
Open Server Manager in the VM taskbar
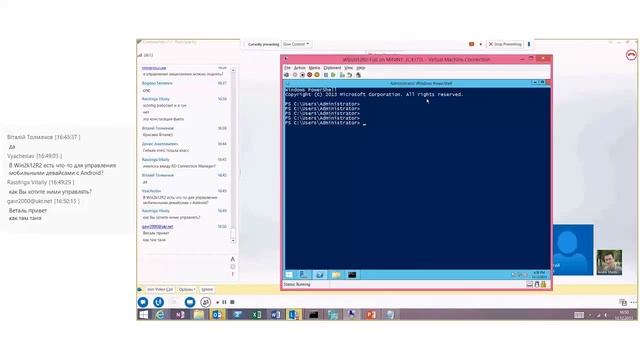point(304,275)
